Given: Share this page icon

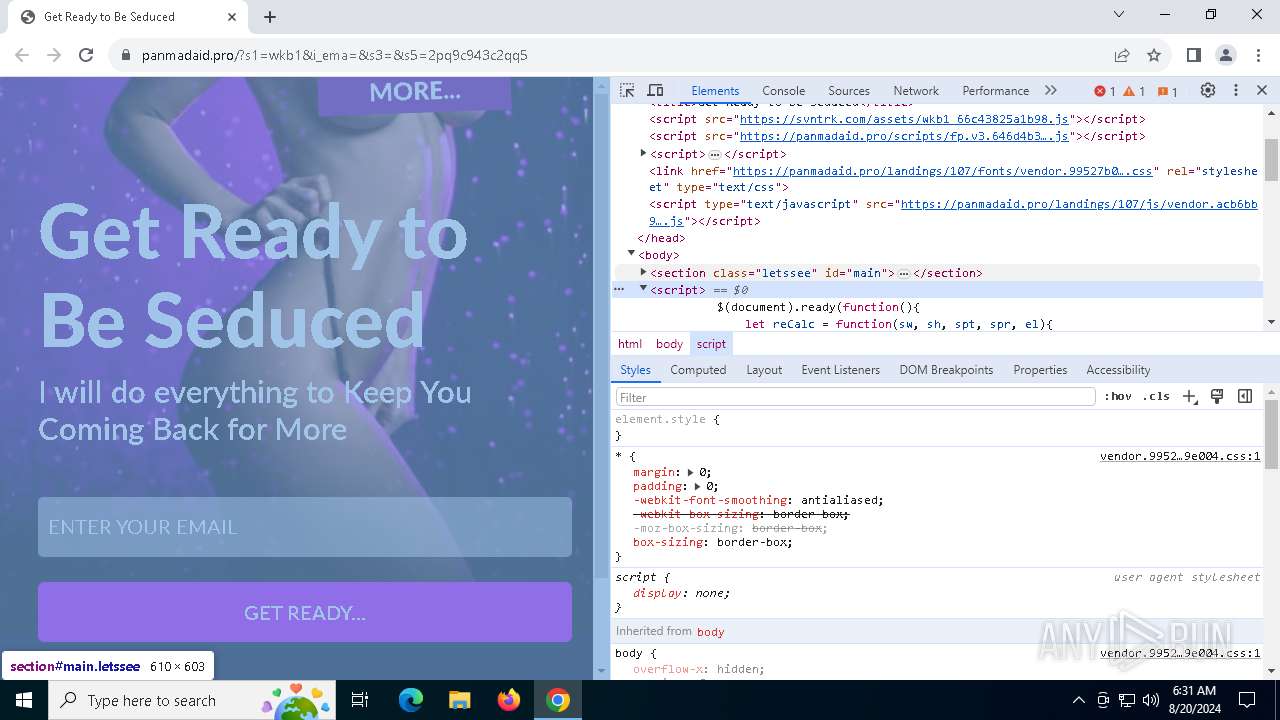Looking at the screenshot, I should pos(1122,55).
